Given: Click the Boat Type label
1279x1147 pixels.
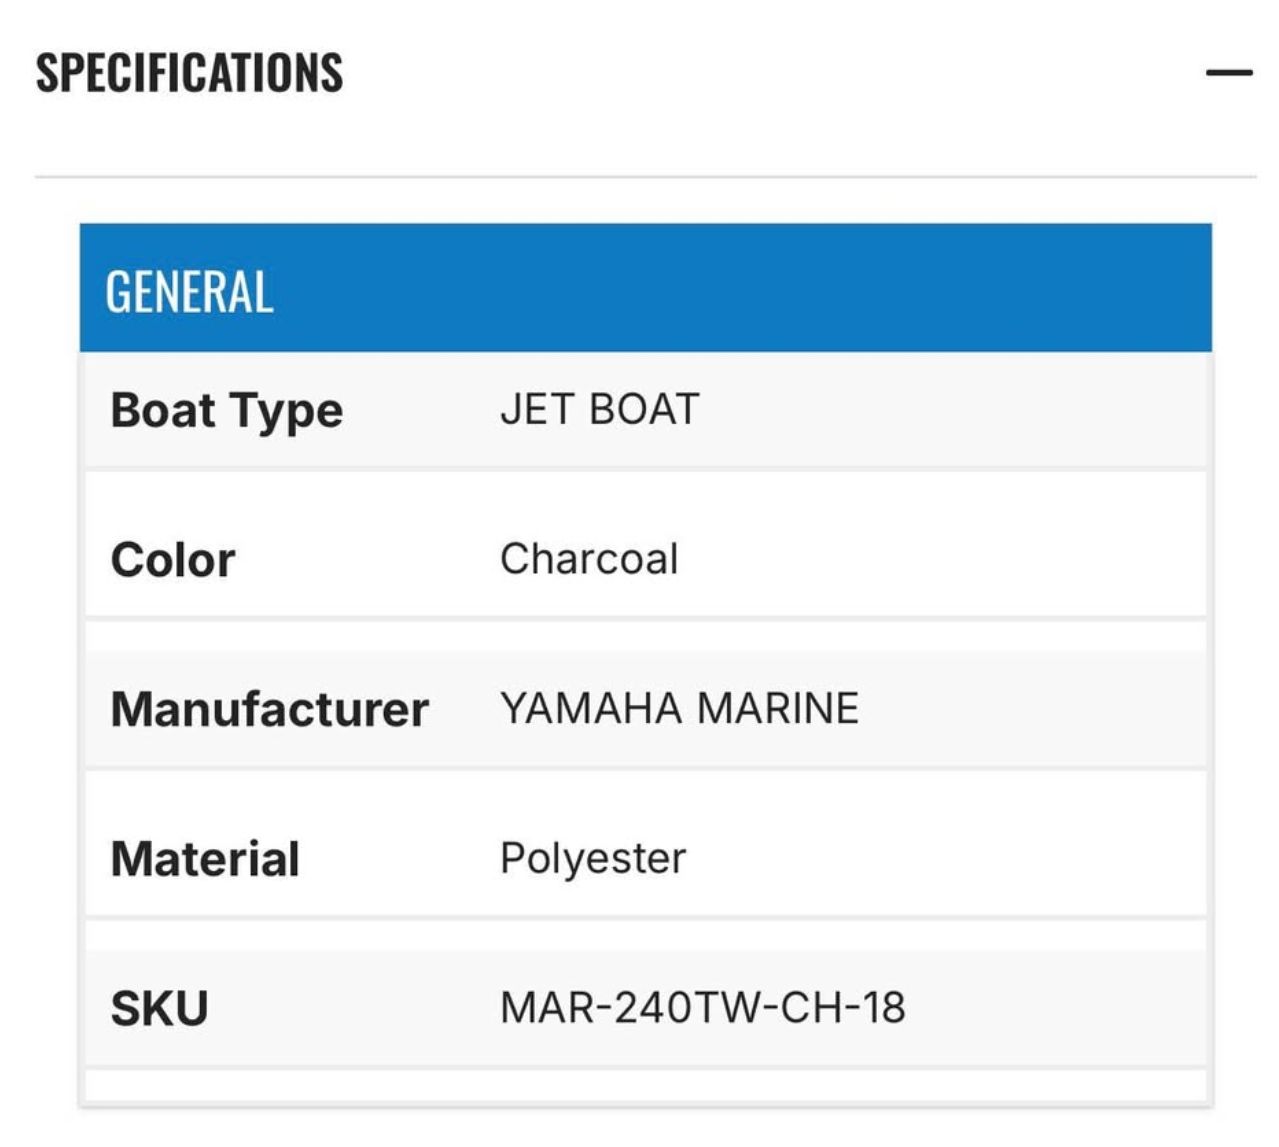Looking at the screenshot, I should [x=227, y=410].
